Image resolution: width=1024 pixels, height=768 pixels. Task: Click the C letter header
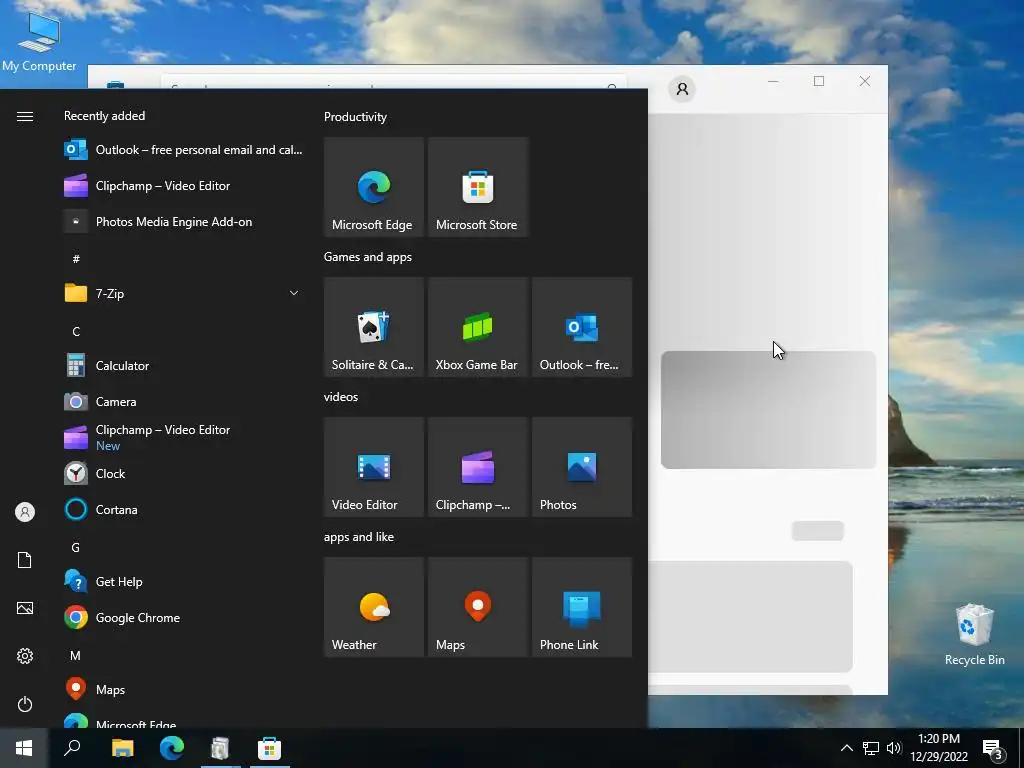click(x=76, y=332)
